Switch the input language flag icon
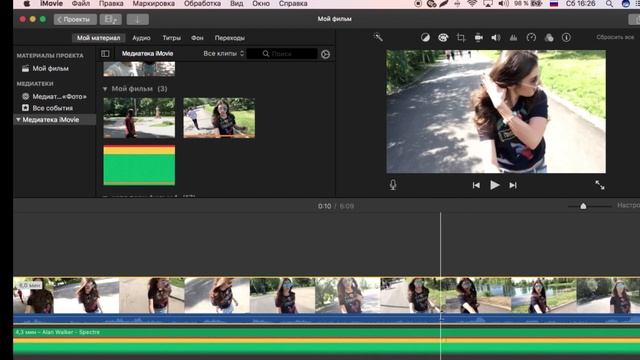Viewport: 640px width, 360px height. pyautogui.click(x=554, y=4)
